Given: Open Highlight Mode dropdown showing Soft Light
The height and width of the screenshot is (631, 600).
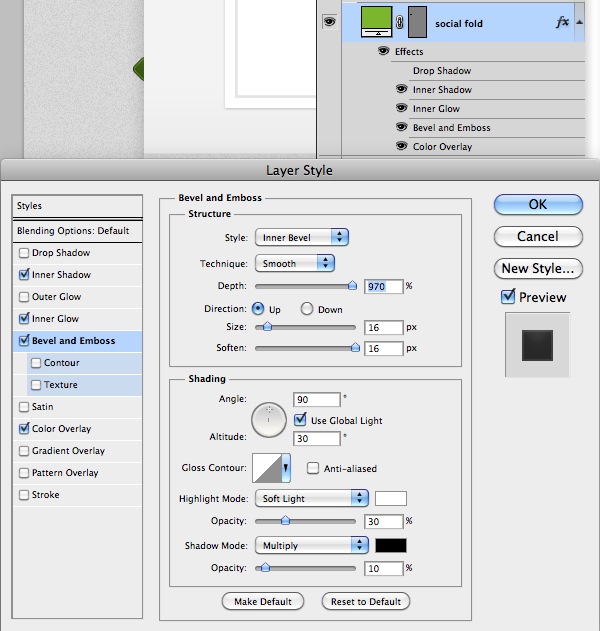Looking at the screenshot, I should click(x=312, y=498).
